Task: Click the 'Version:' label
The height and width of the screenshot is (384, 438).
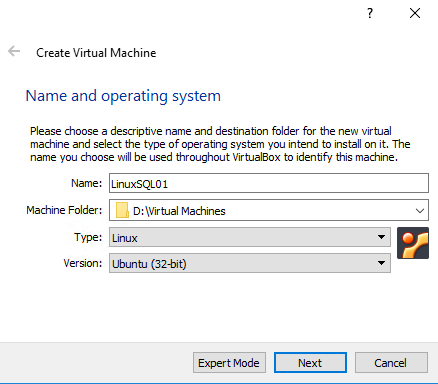Action: 83,263
